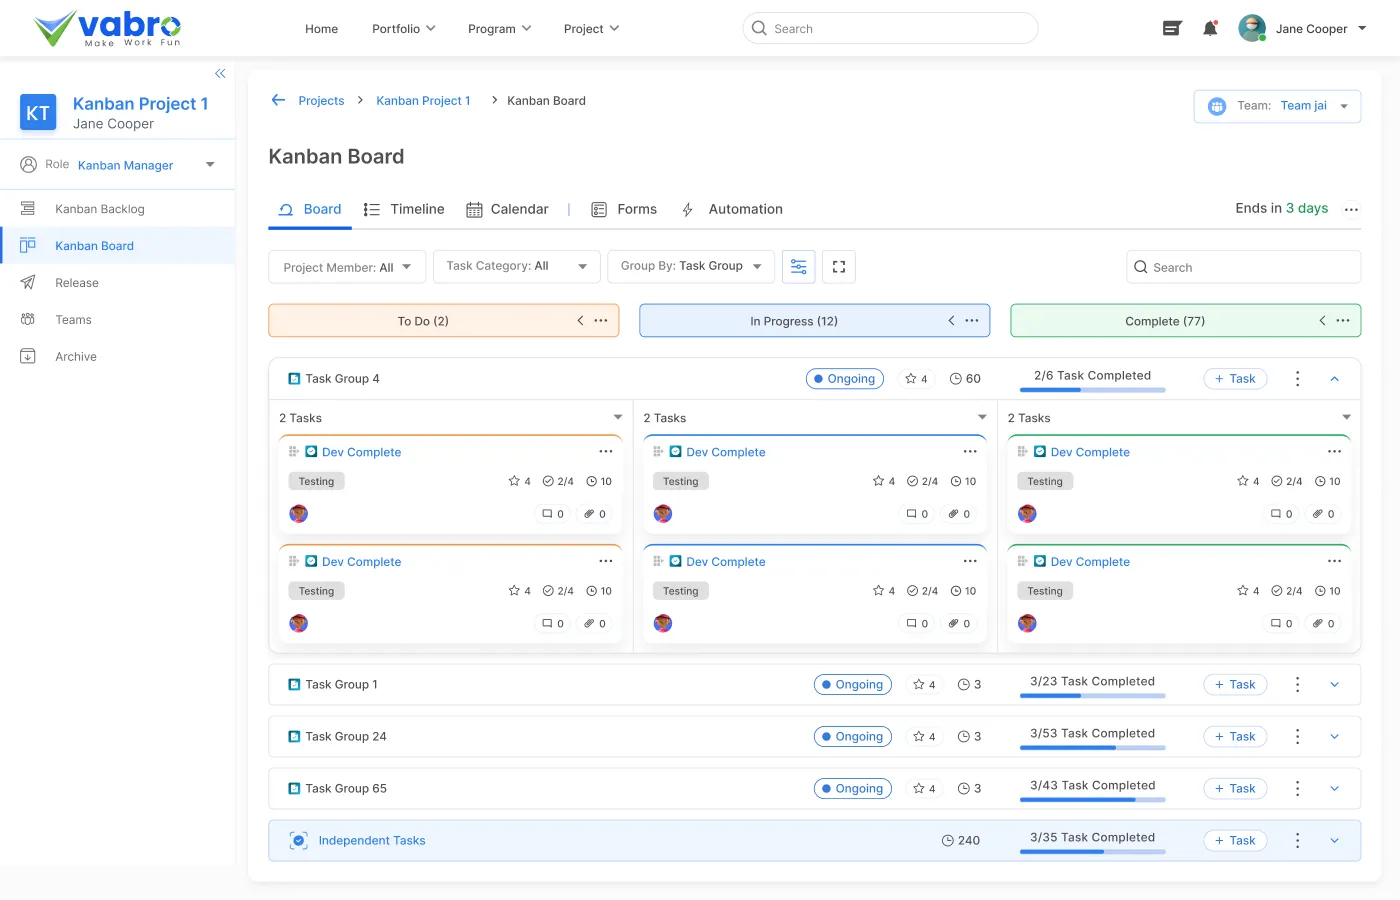Click the back arrow beside Projects
The height and width of the screenshot is (900, 1400).
click(x=278, y=100)
